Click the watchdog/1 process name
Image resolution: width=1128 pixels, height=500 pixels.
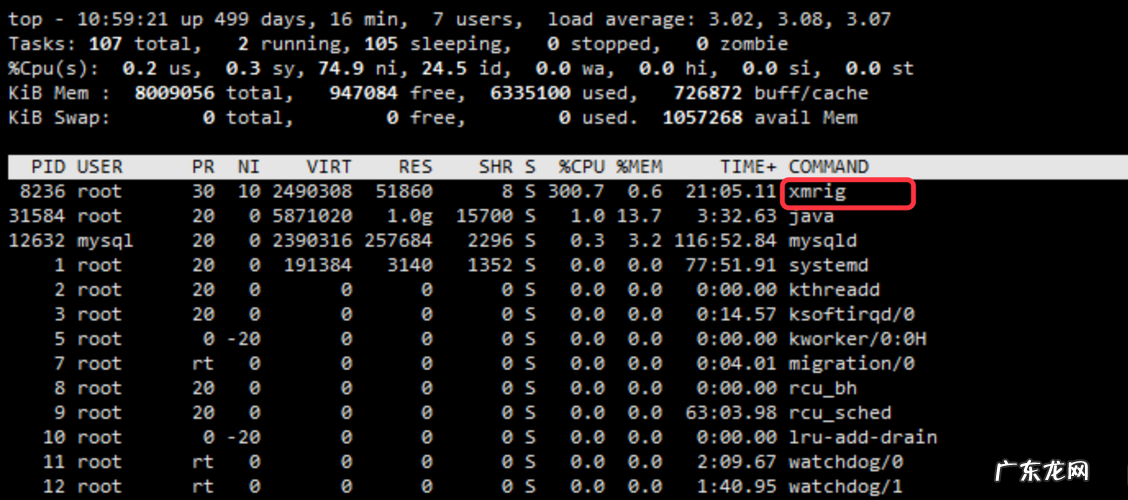pyautogui.click(x=846, y=487)
